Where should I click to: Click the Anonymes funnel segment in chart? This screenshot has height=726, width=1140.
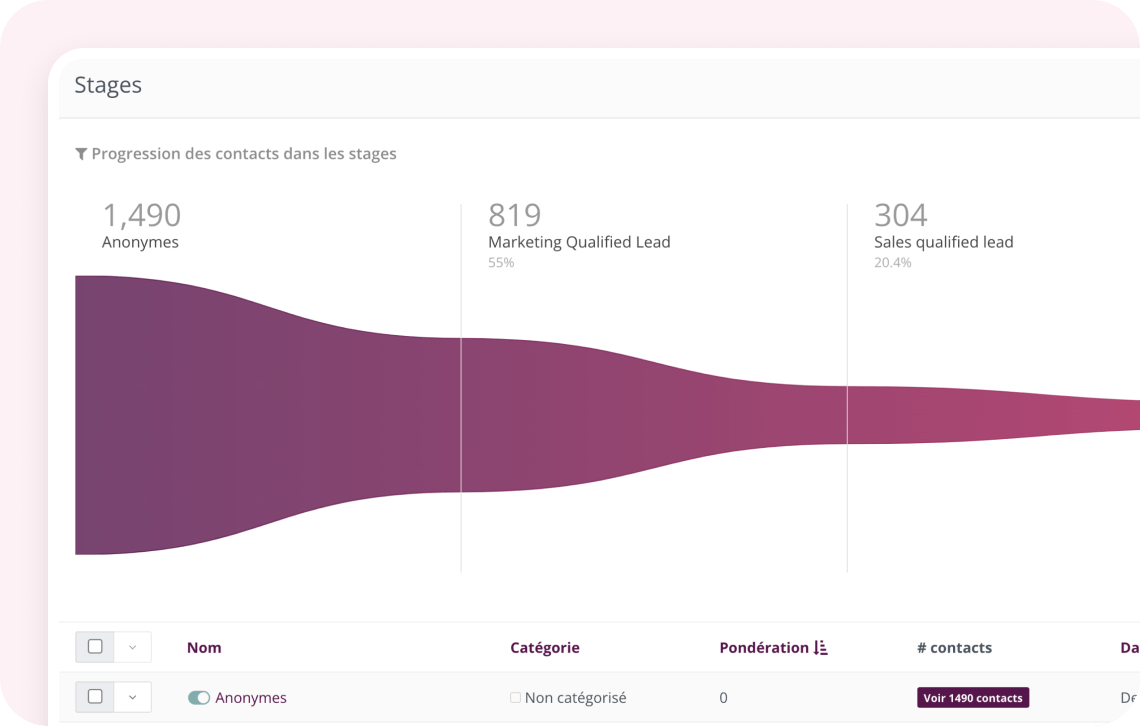tap(260, 415)
